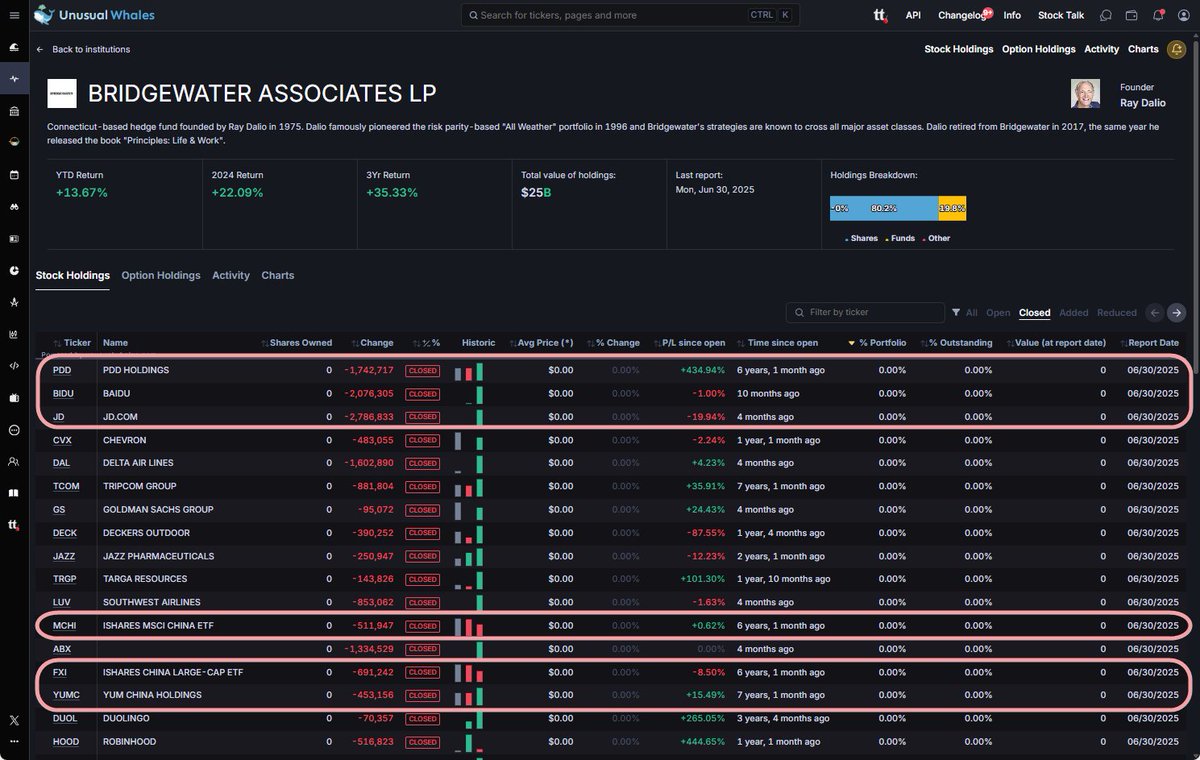This screenshot has width=1200, height=760.
Task: Open Info in top navigation
Action: tap(1012, 15)
